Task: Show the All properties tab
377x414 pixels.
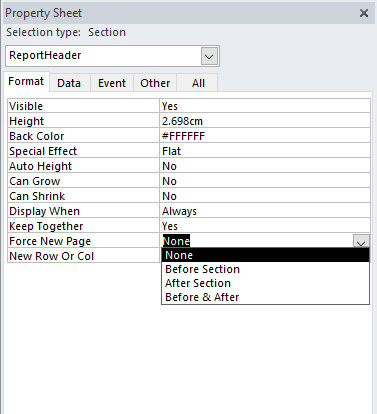Action: tap(198, 83)
